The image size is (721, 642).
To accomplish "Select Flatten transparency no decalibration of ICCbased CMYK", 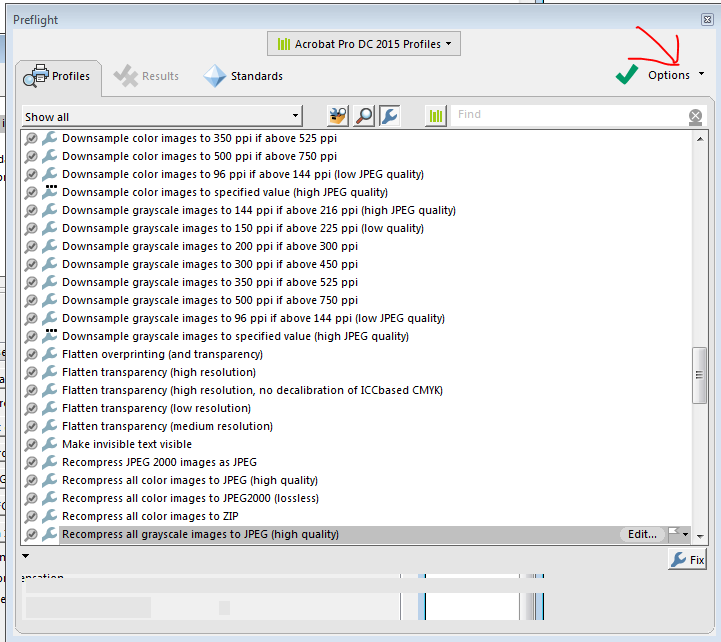I will (252, 390).
